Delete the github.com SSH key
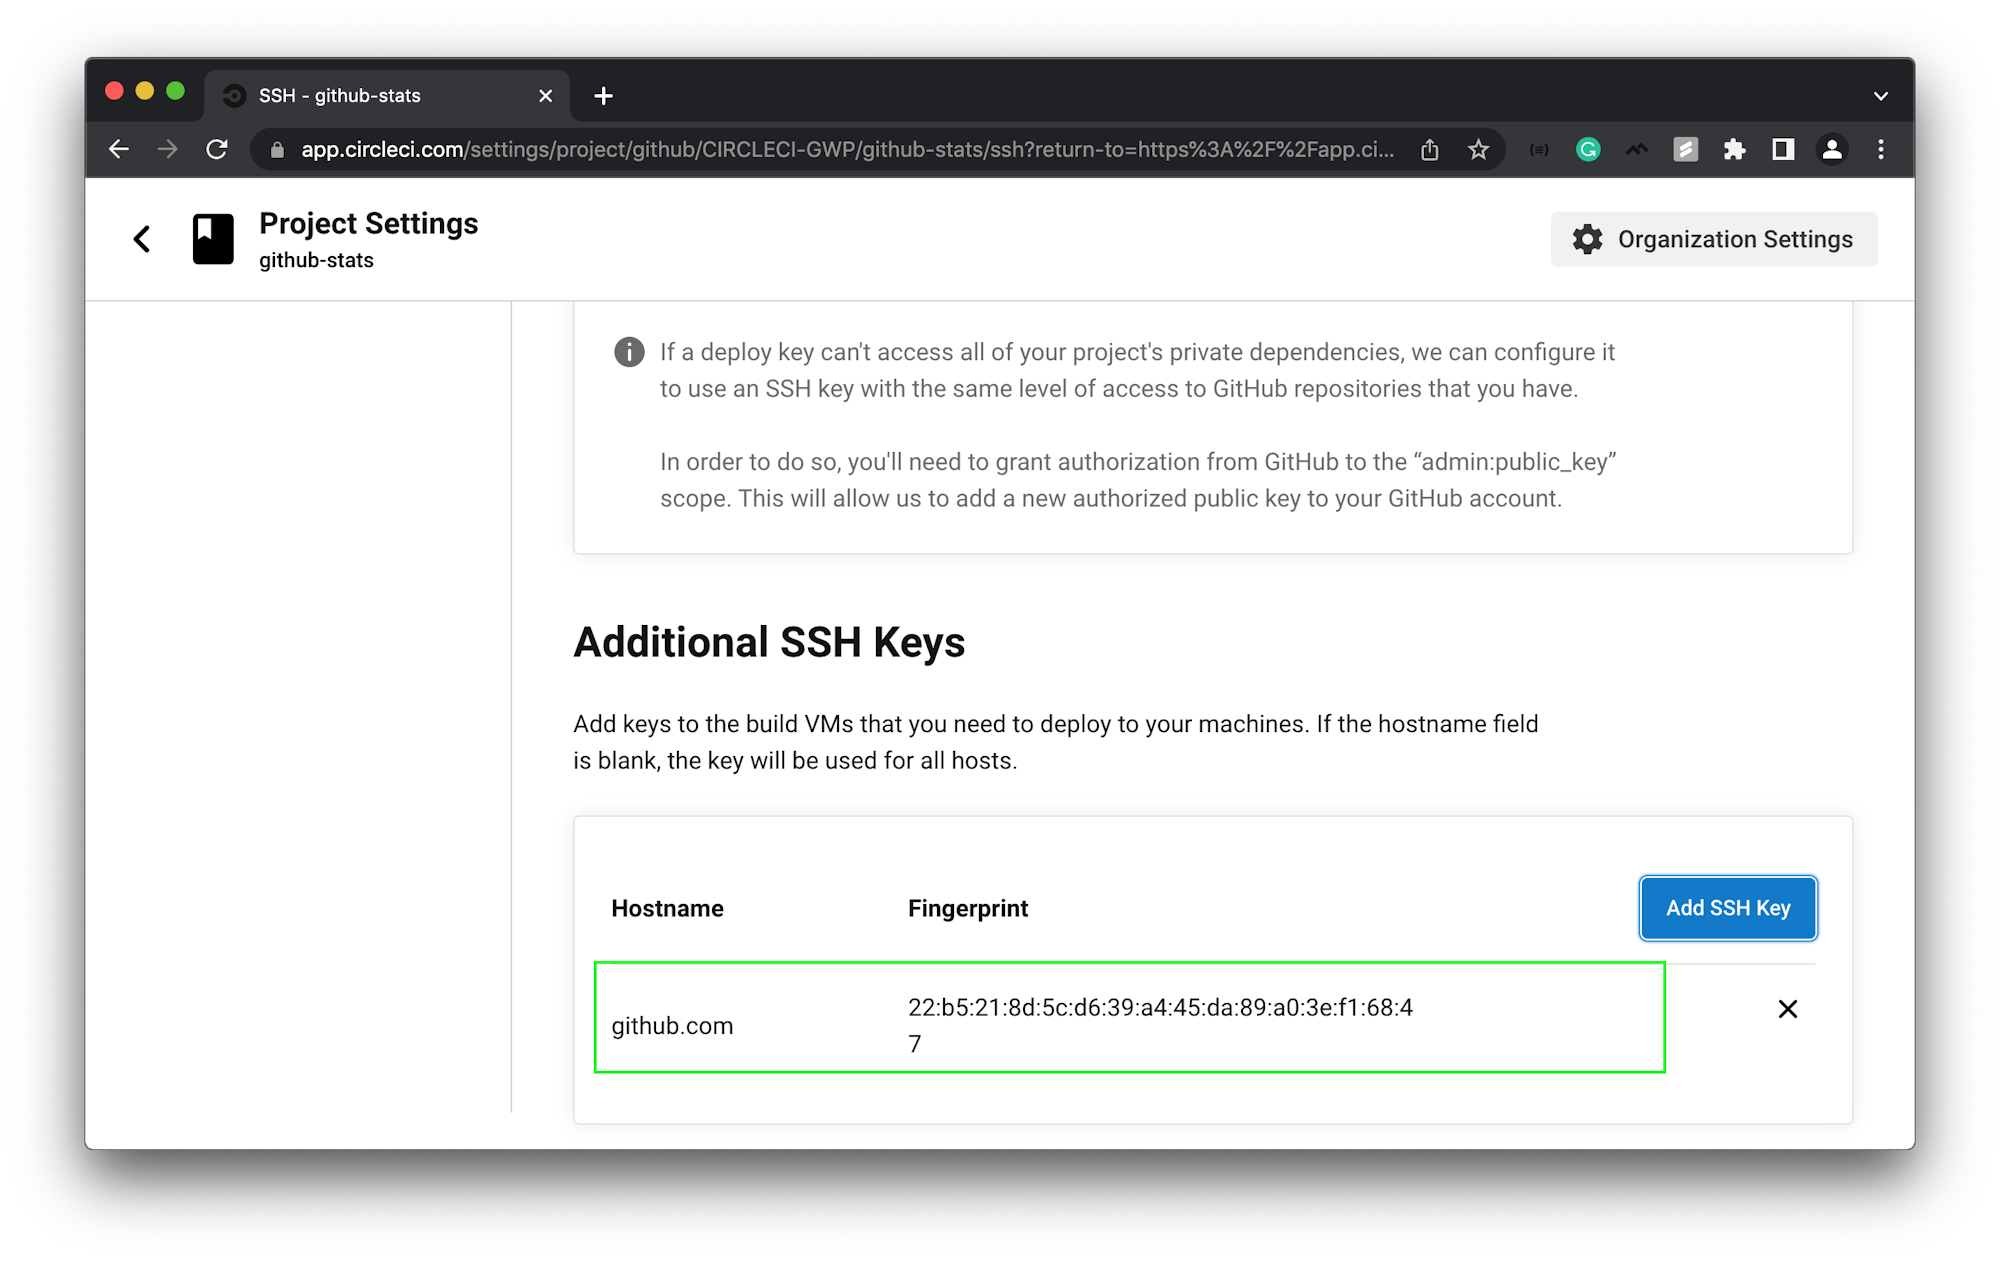 click(x=1788, y=1009)
